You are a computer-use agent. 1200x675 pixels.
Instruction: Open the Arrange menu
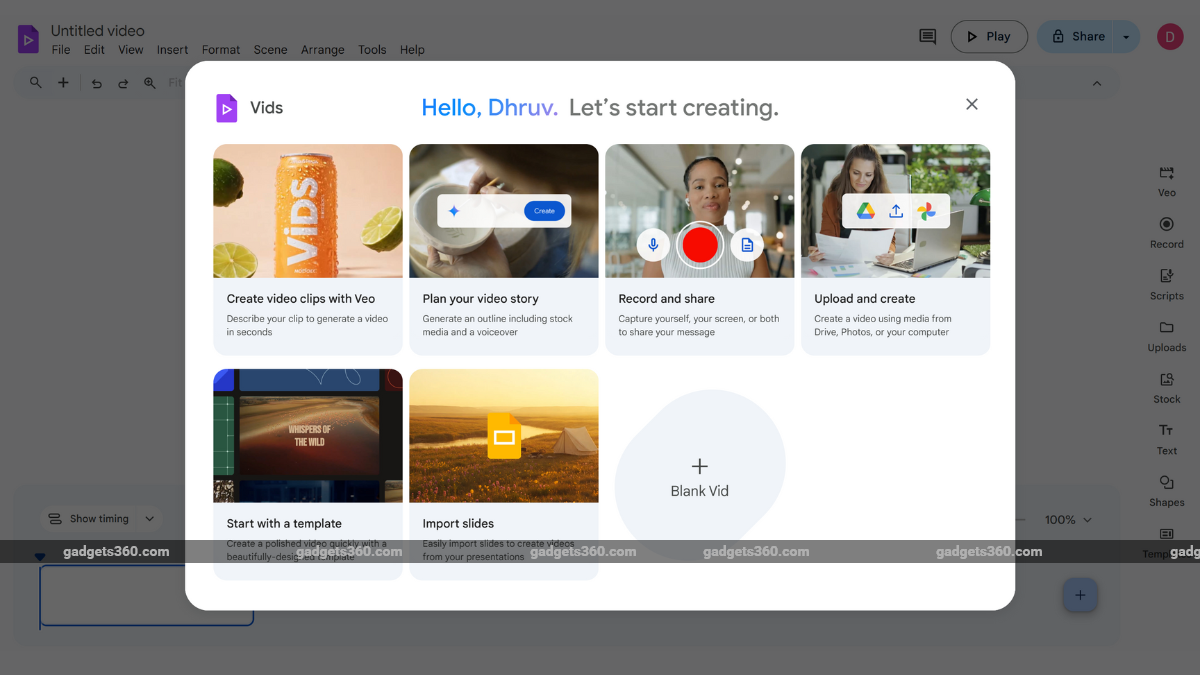323,50
